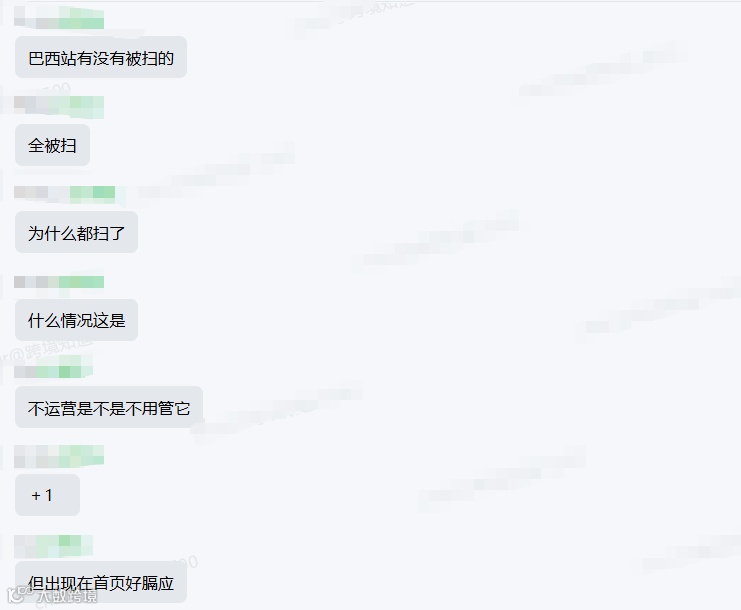This screenshot has height=610, width=741.
Task: Click the faint '00' watermark beside the last message
Action: coord(187,562)
